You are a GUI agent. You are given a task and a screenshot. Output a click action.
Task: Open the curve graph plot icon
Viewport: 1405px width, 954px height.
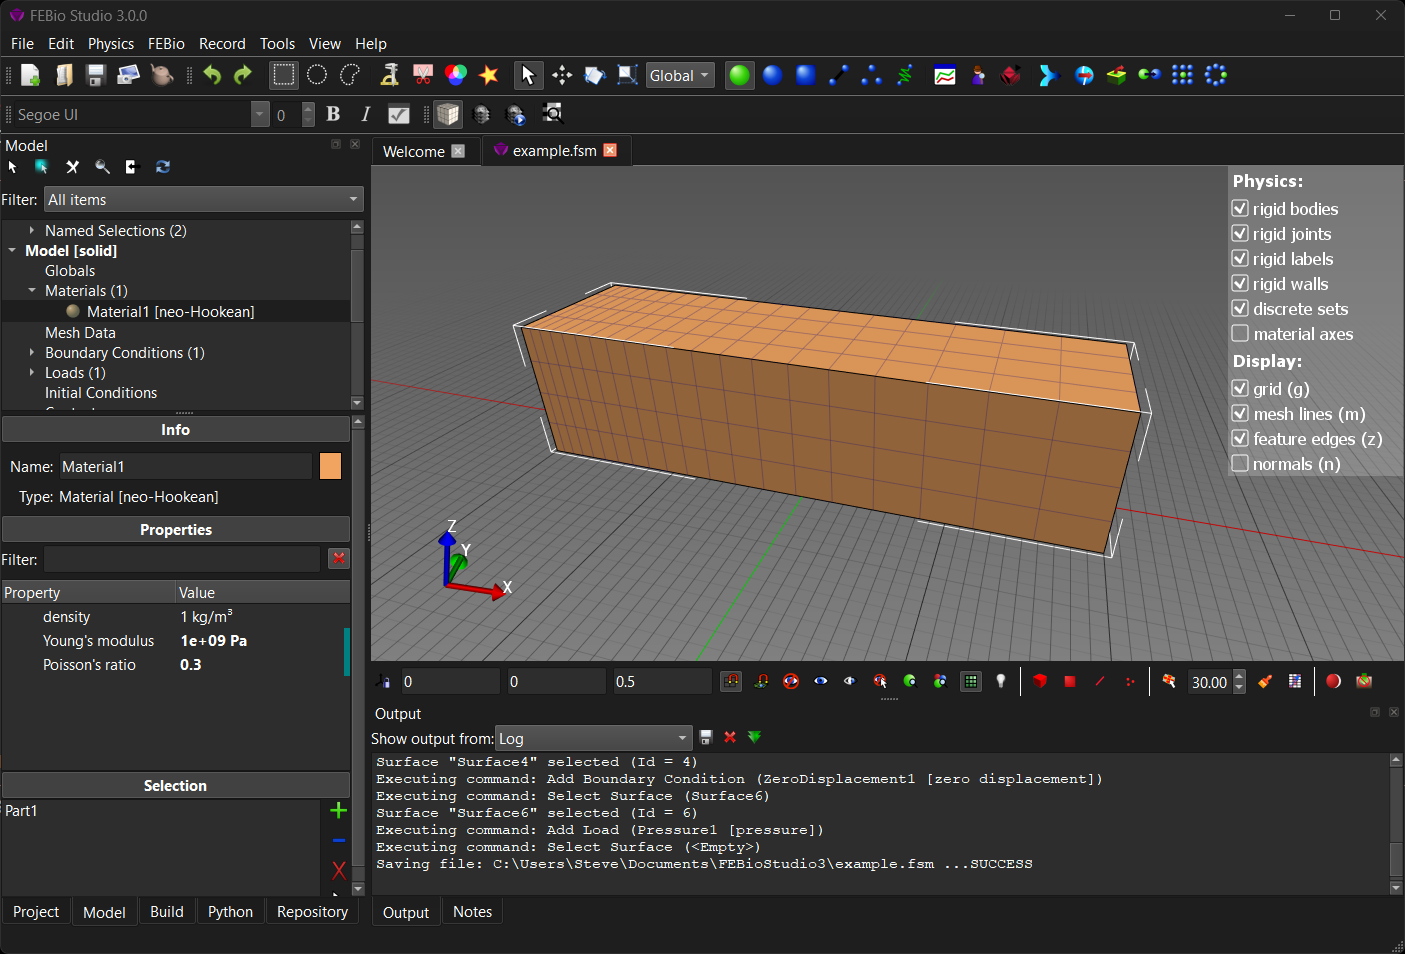[945, 75]
